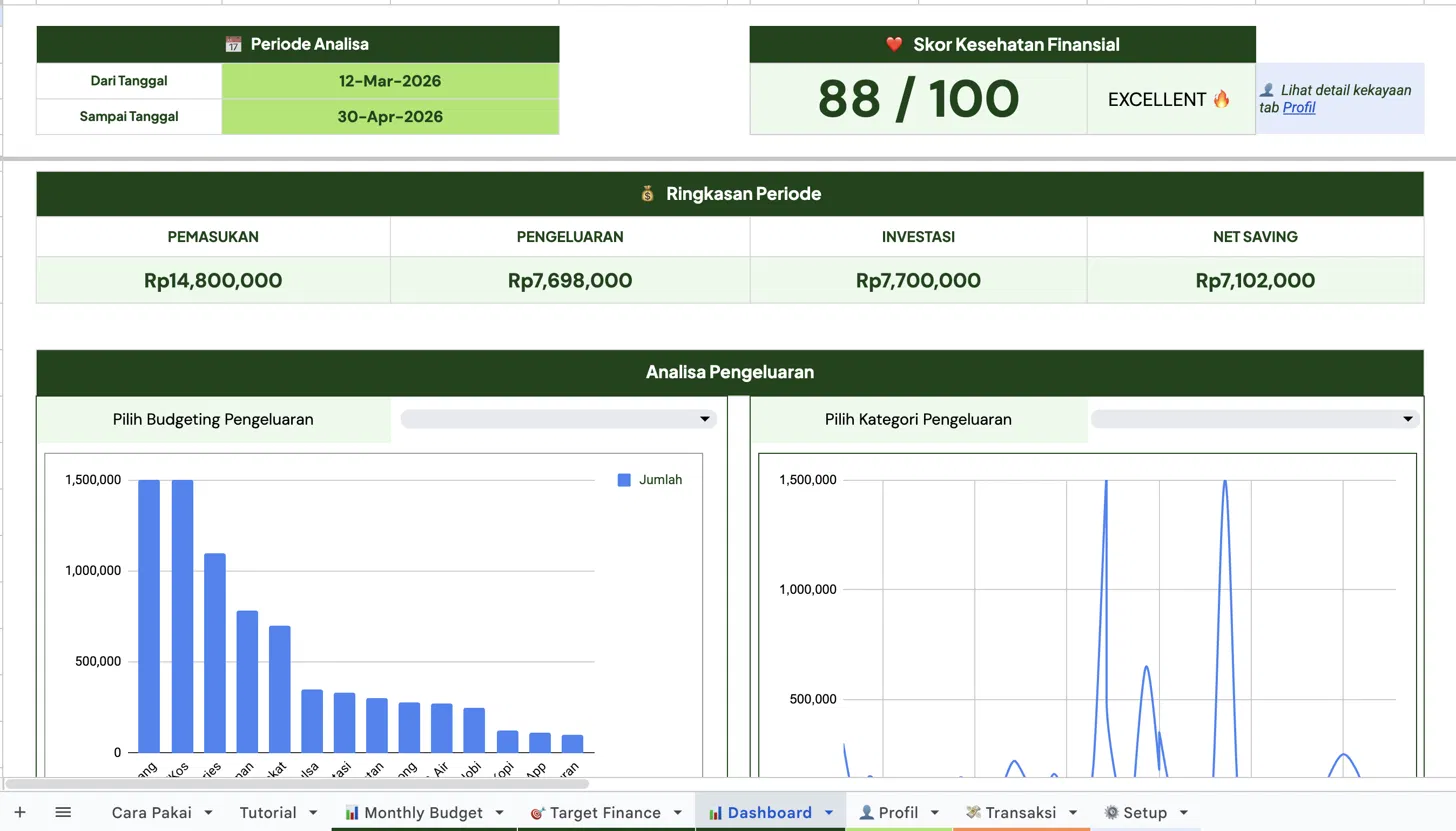The width and height of the screenshot is (1456, 831).
Task: Switch to the Setup sheet tab
Action: 1144,813
